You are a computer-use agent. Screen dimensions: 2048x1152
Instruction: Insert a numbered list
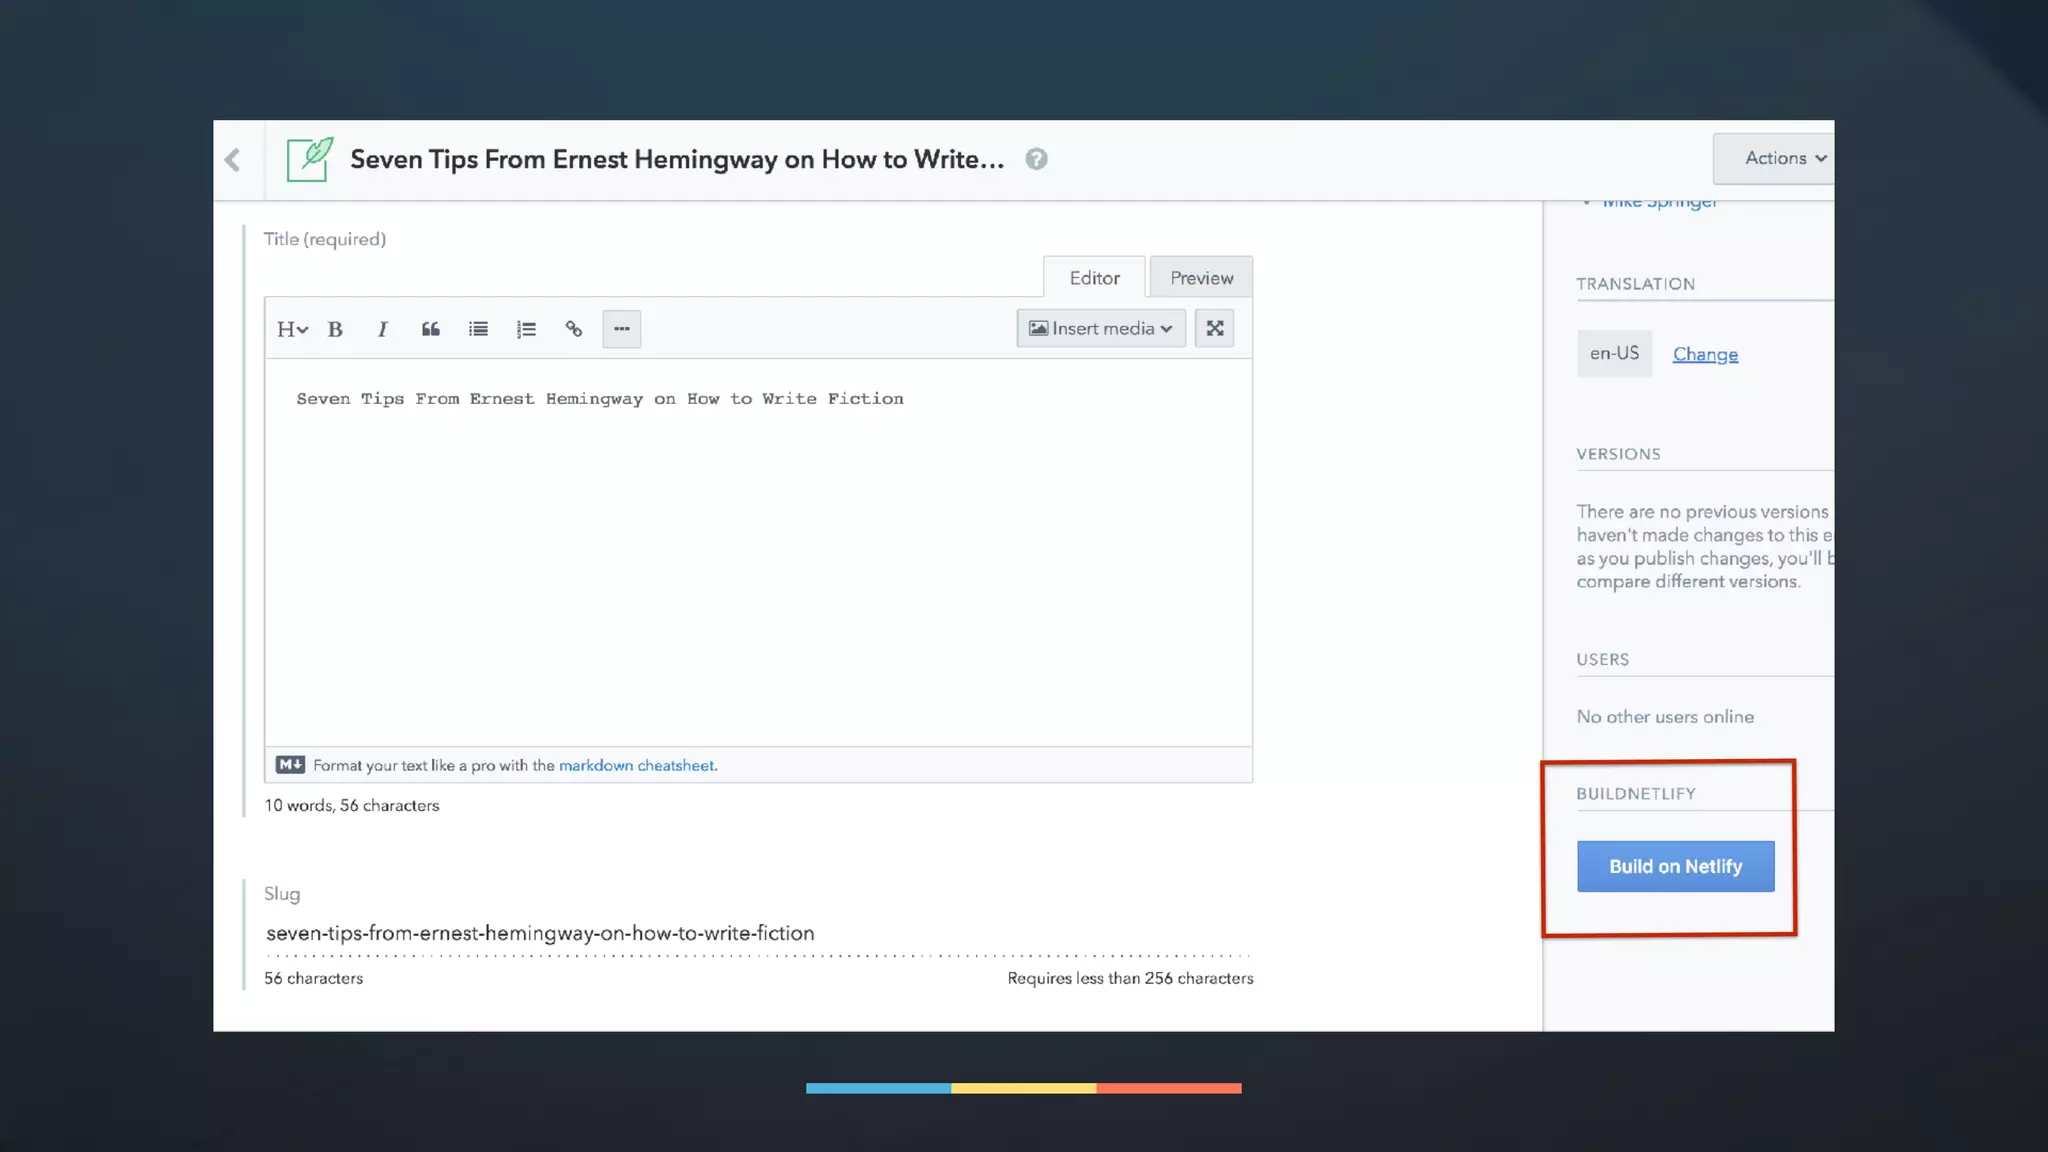(x=526, y=329)
